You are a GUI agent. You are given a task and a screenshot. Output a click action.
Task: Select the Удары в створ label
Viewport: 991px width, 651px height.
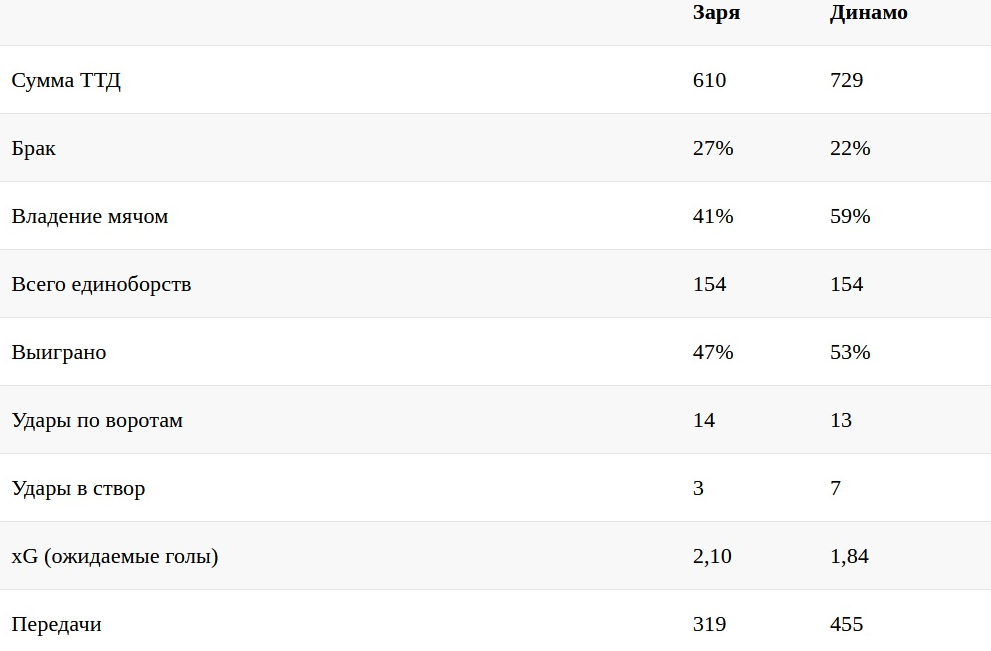78,488
